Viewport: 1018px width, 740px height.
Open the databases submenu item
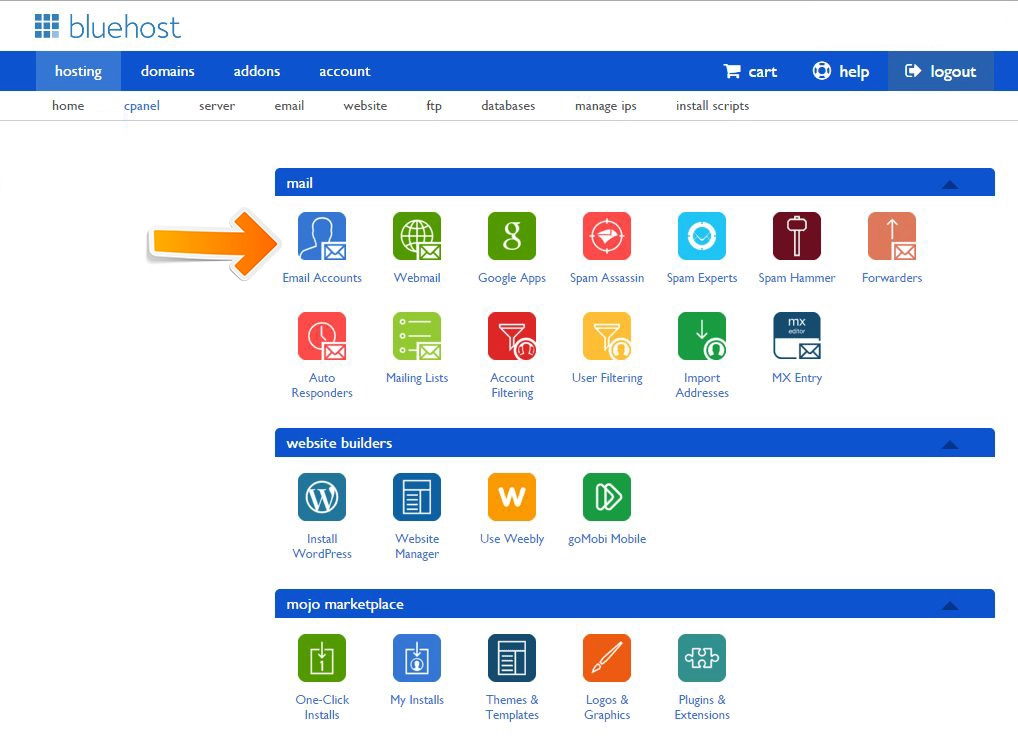coord(508,106)
